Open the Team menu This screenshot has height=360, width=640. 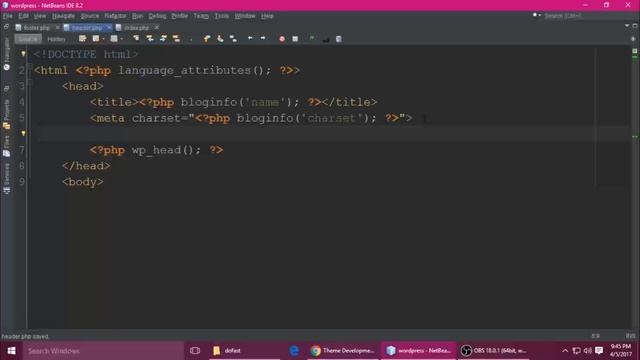(x=201, y=16)
